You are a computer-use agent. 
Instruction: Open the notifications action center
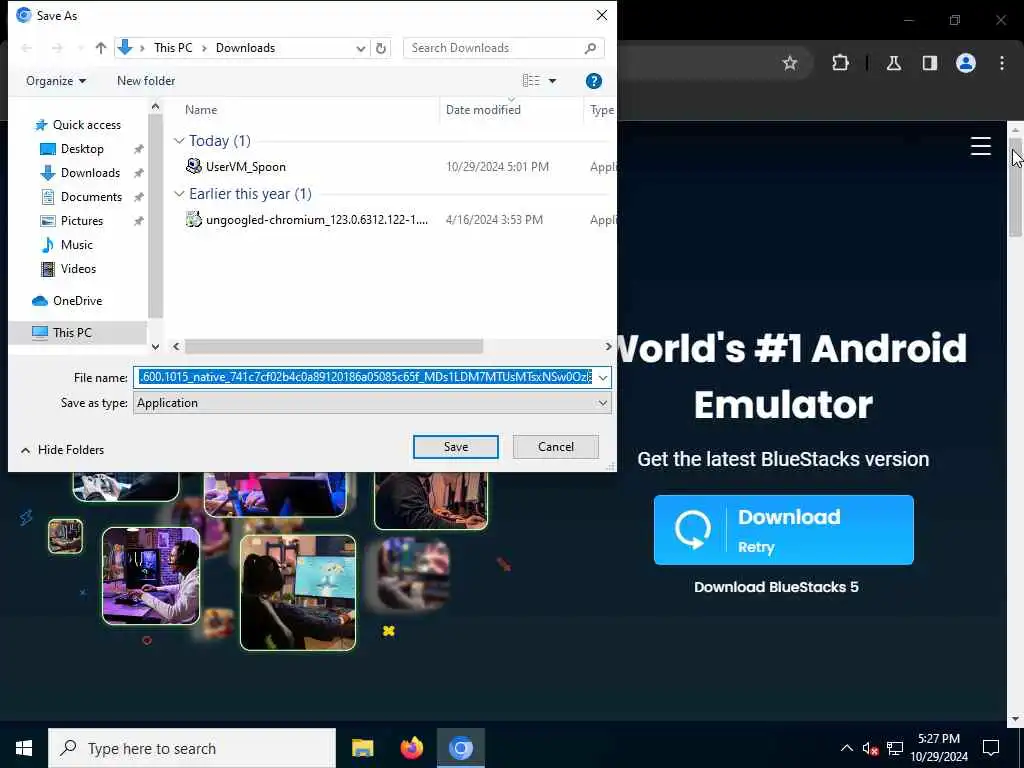[991, 748]
